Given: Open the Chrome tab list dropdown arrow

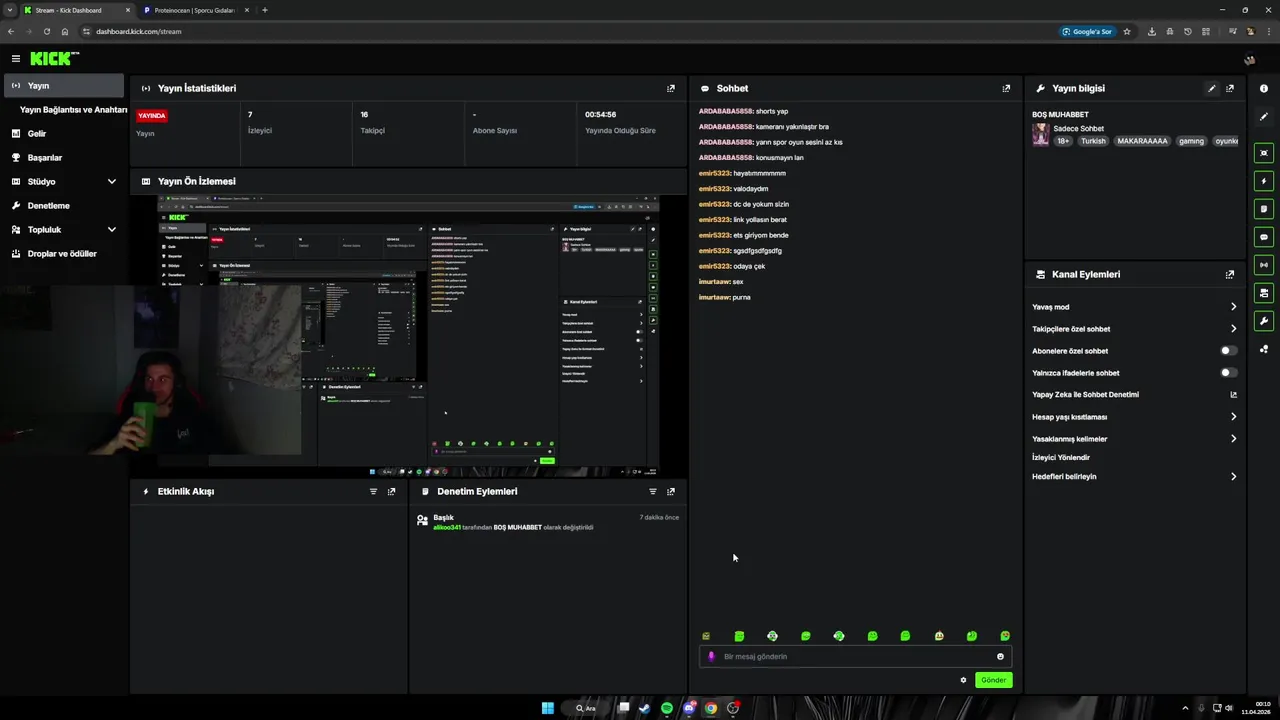Looking at the screenshot, I should coord(9,10).
